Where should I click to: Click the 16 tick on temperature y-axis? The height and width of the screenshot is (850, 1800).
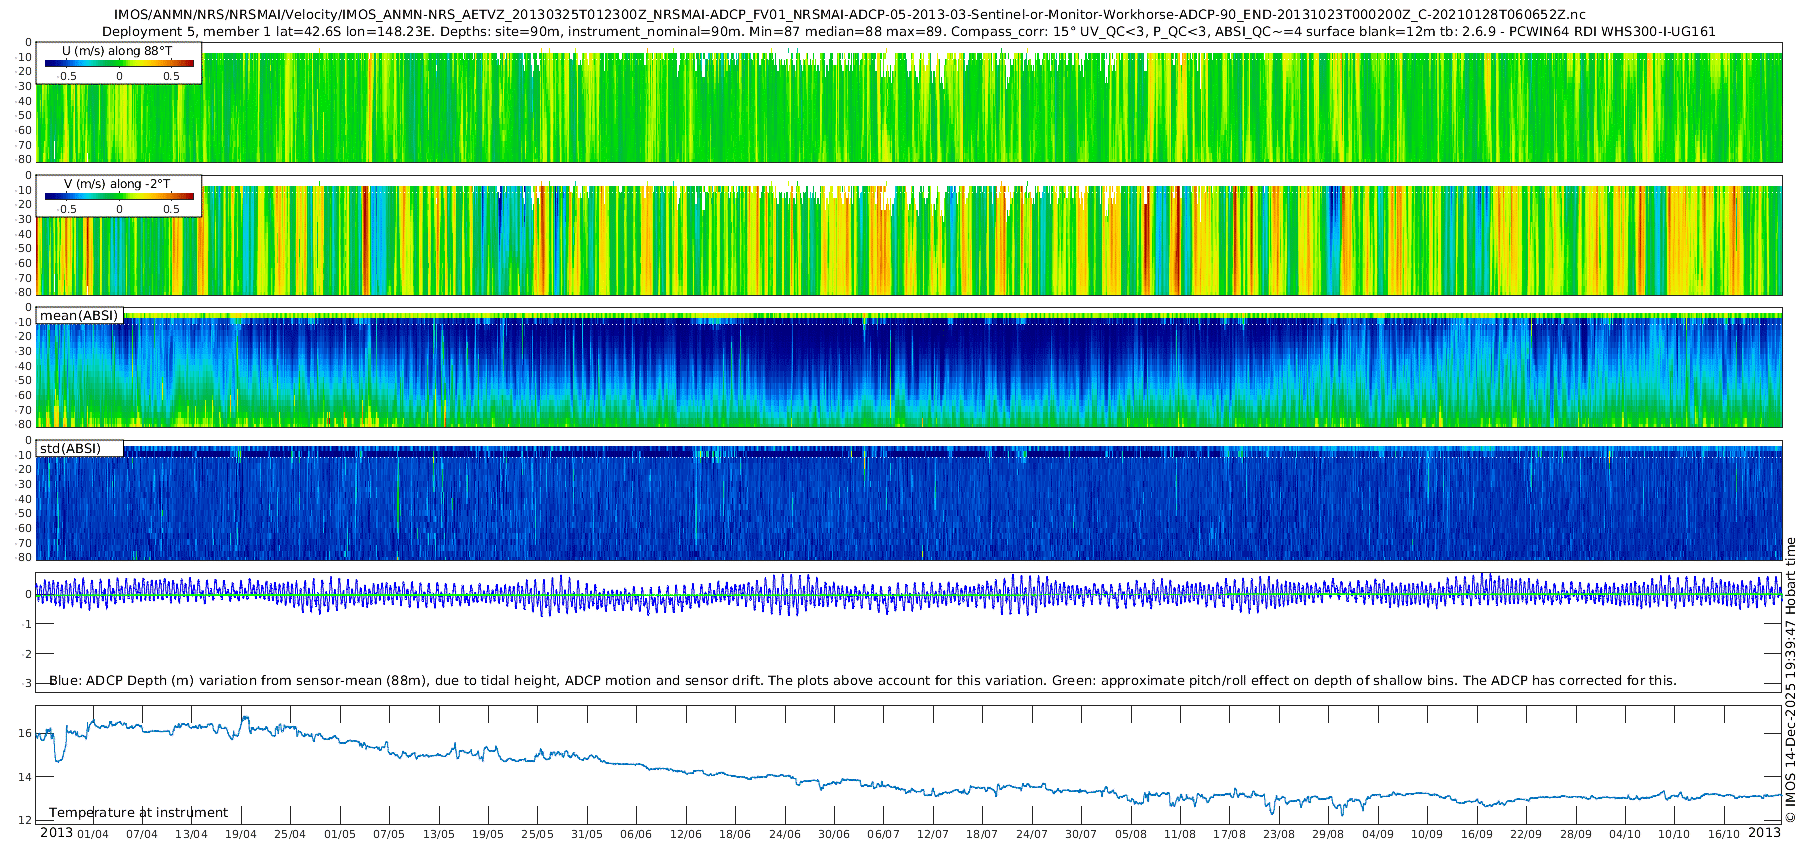(x=25, y=733)
